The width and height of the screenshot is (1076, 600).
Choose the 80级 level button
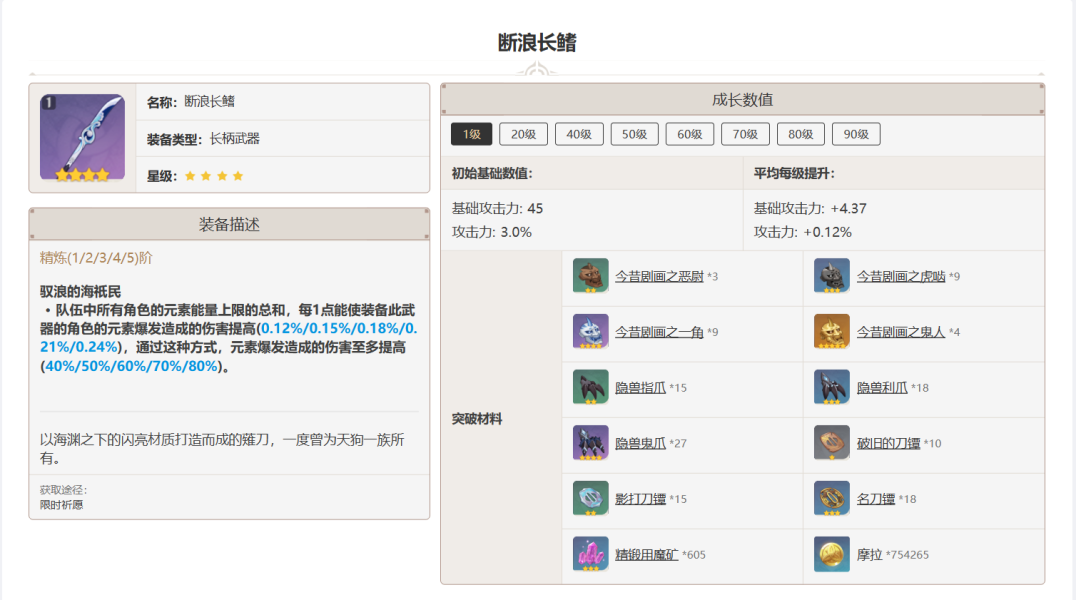(800, 134)
